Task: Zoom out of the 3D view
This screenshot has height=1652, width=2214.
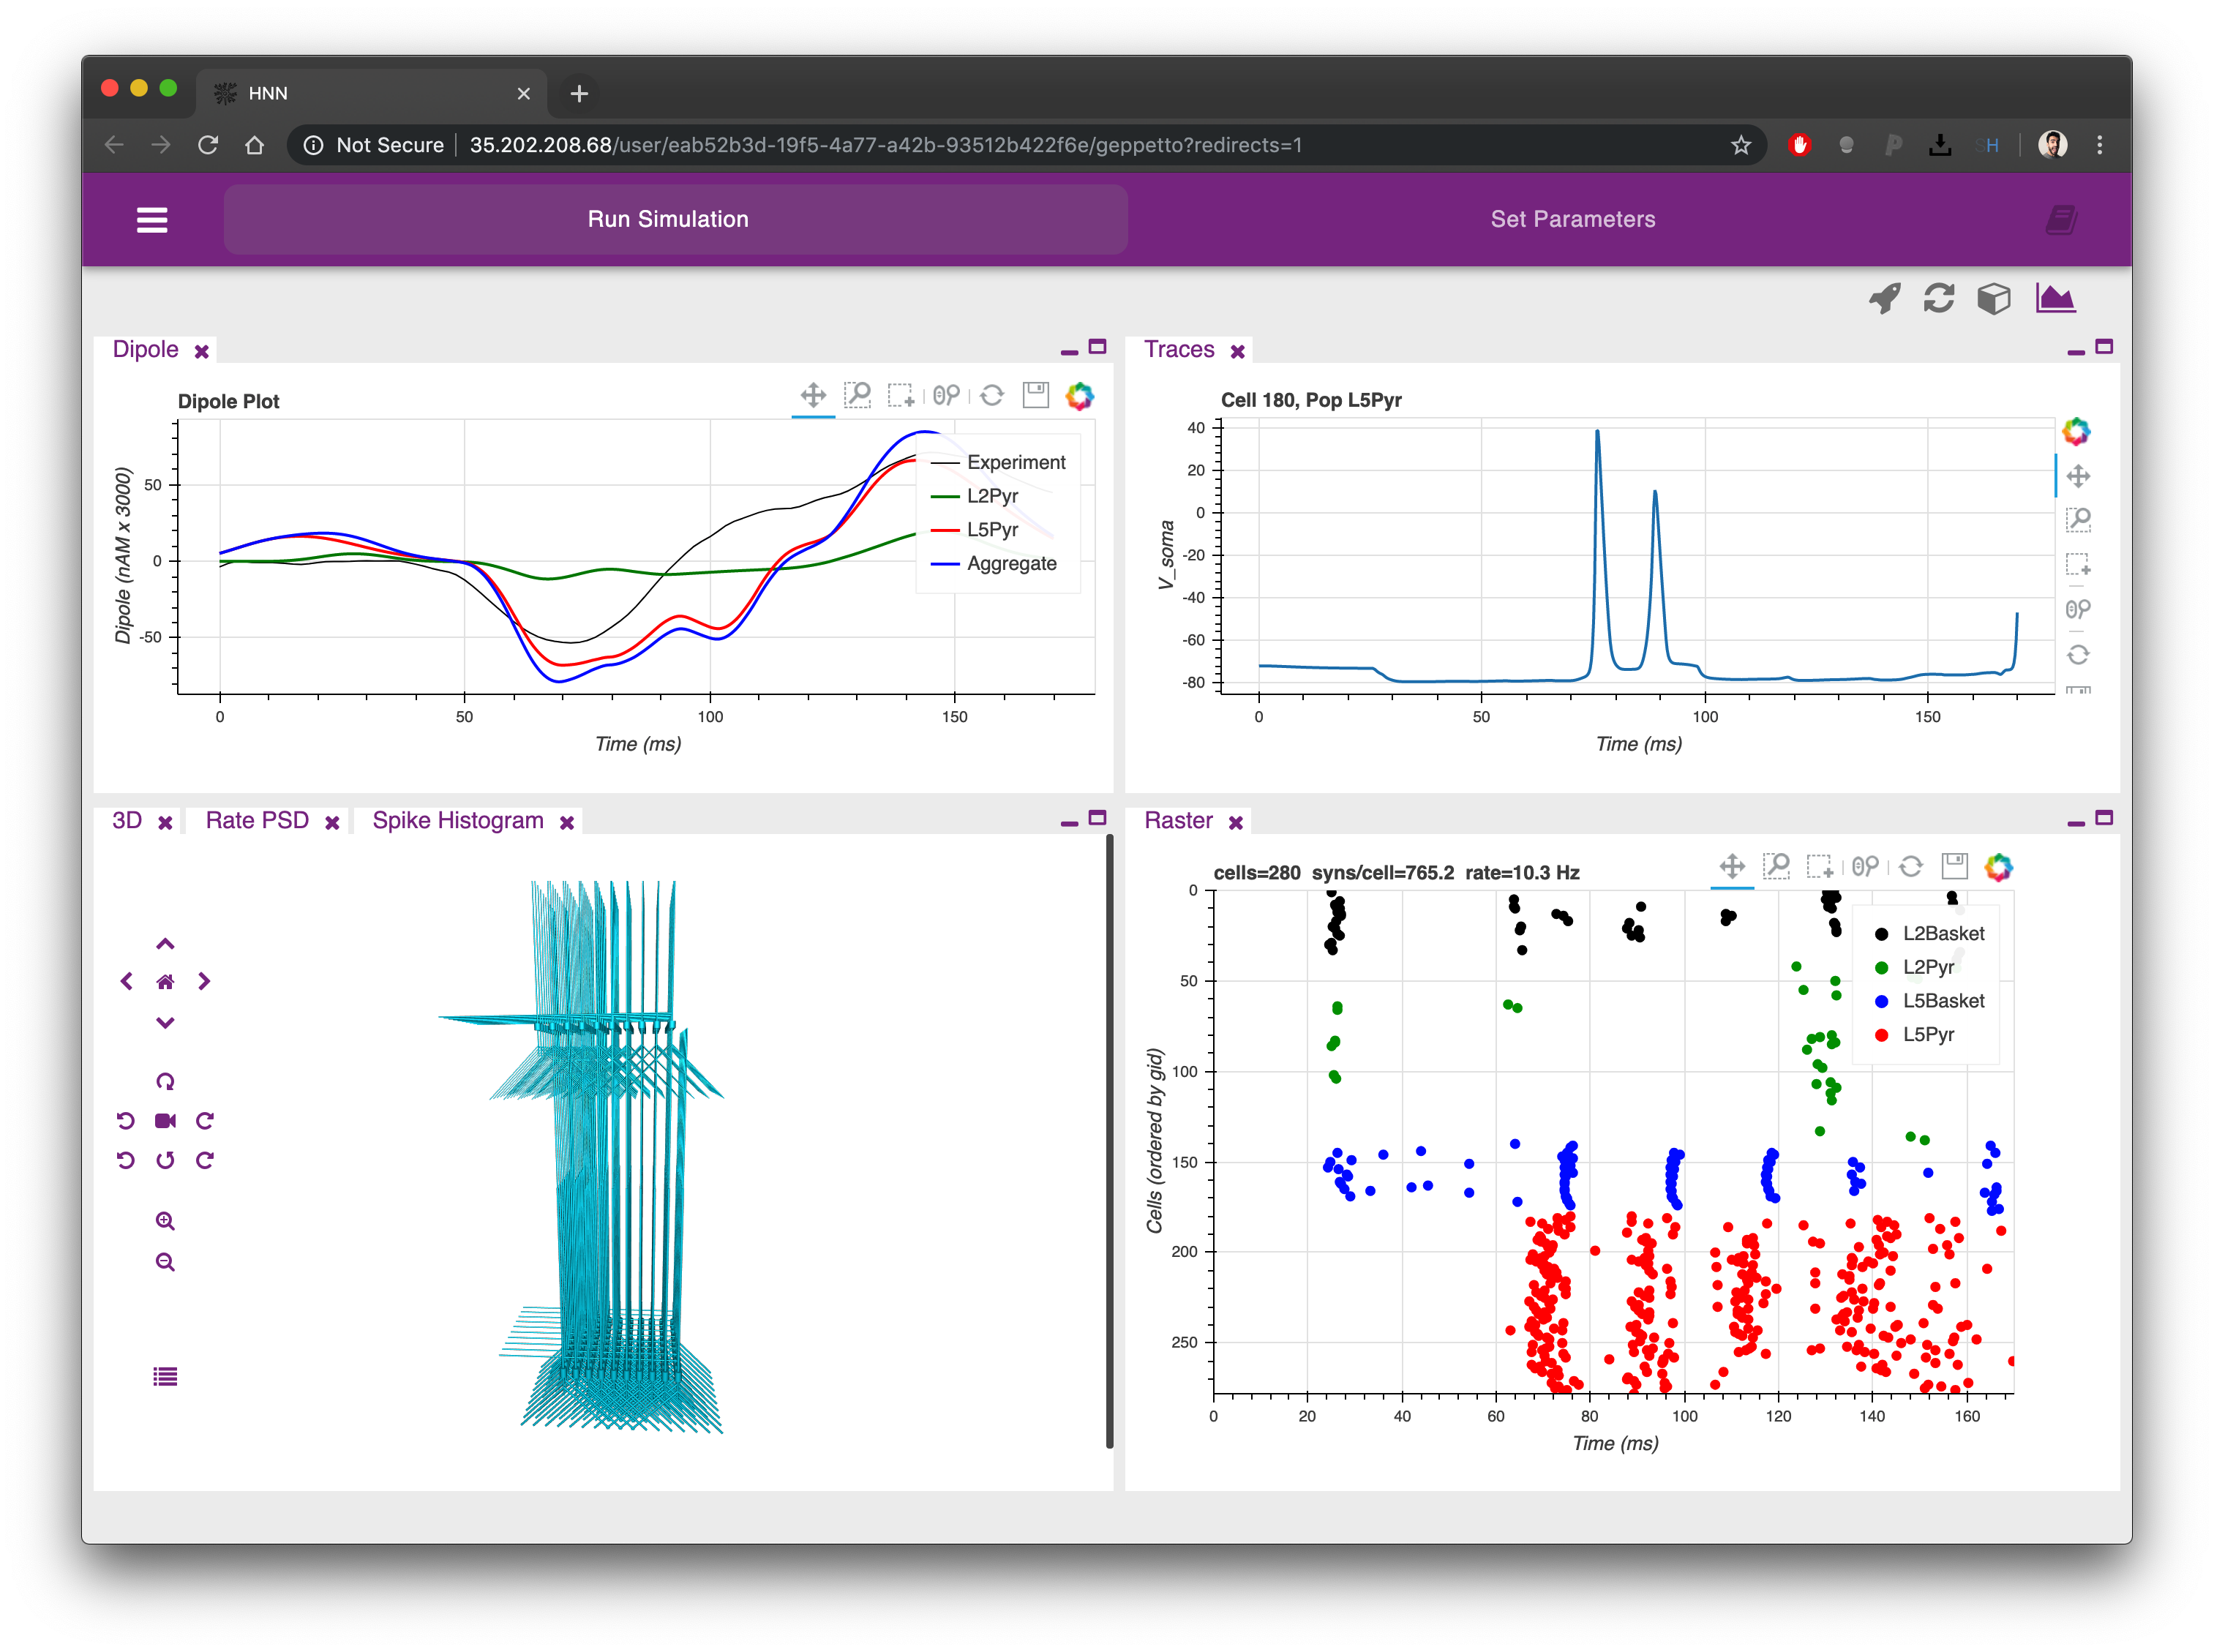Action: click(x=165, y=1262)
